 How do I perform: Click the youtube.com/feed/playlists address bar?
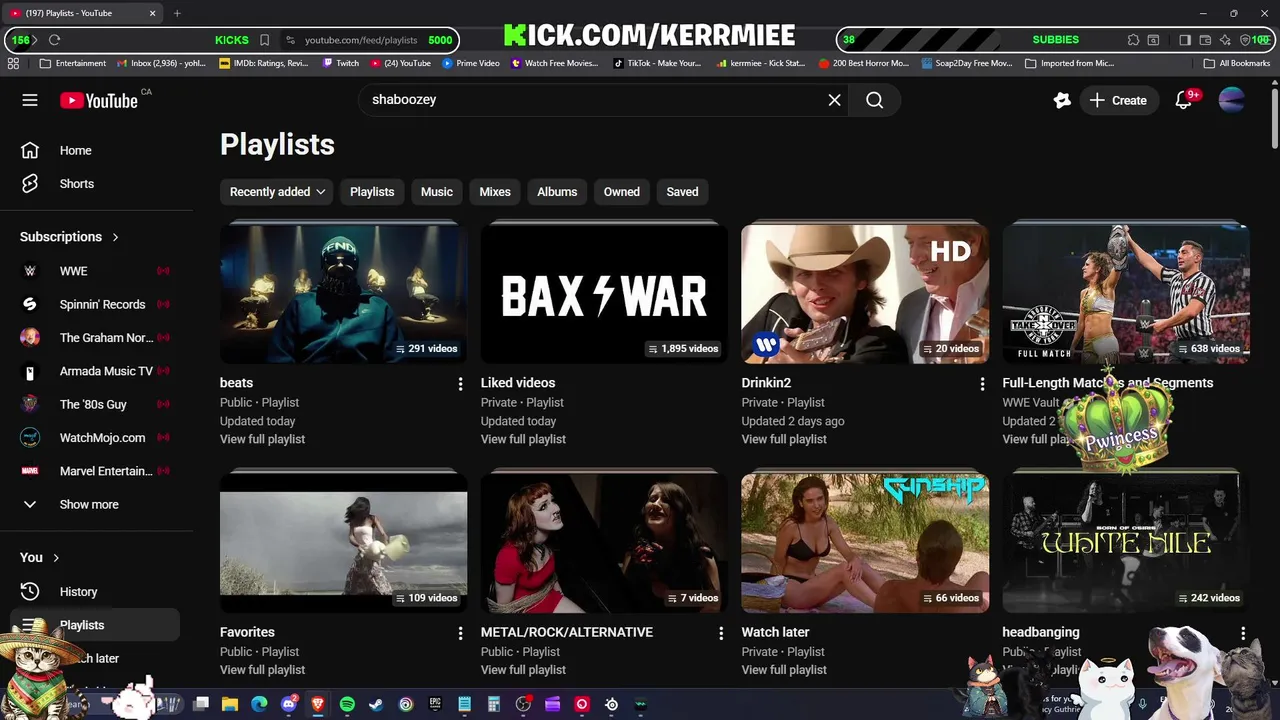pyautogui.click(x=361, y=40)
